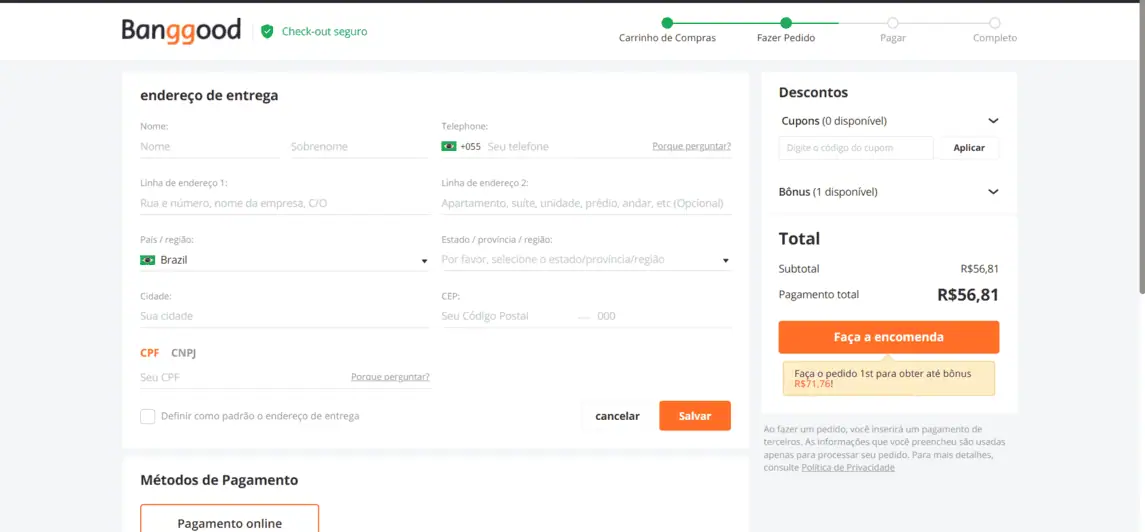The width and height of the screenshot is (1145, 532).
Task: Click the Completo step circle
Action: [x=995, y=23]
